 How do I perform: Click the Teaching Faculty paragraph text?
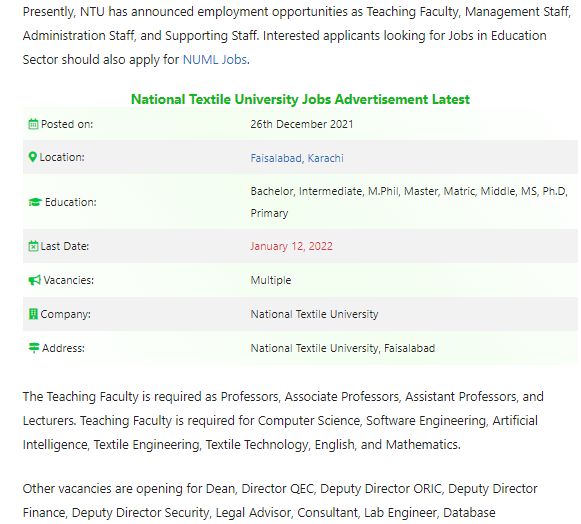pyautogui.click(x=283, y=421)
